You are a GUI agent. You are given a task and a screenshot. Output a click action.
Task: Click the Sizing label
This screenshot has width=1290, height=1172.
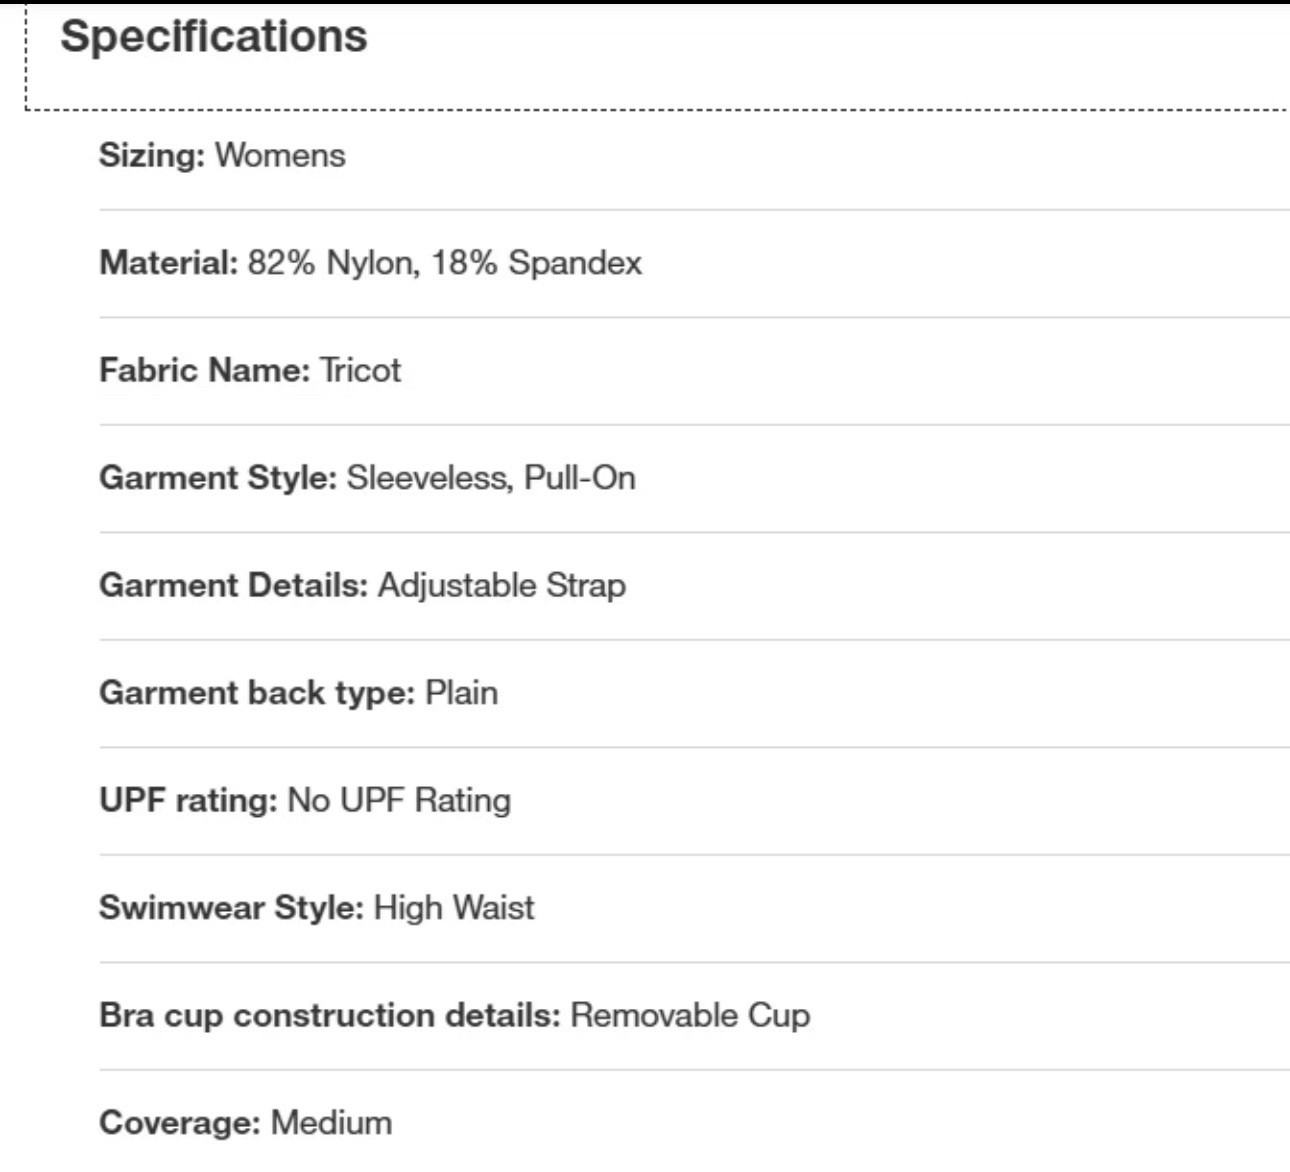tap(151, 156)
